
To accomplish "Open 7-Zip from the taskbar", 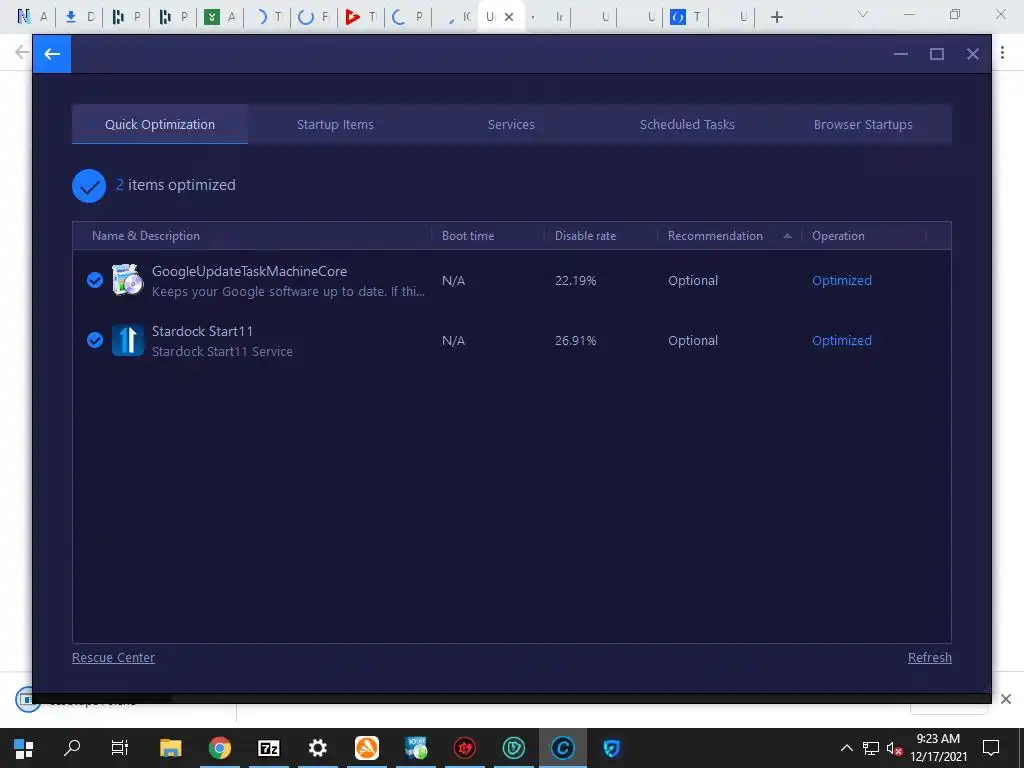I will coord(268,748).
